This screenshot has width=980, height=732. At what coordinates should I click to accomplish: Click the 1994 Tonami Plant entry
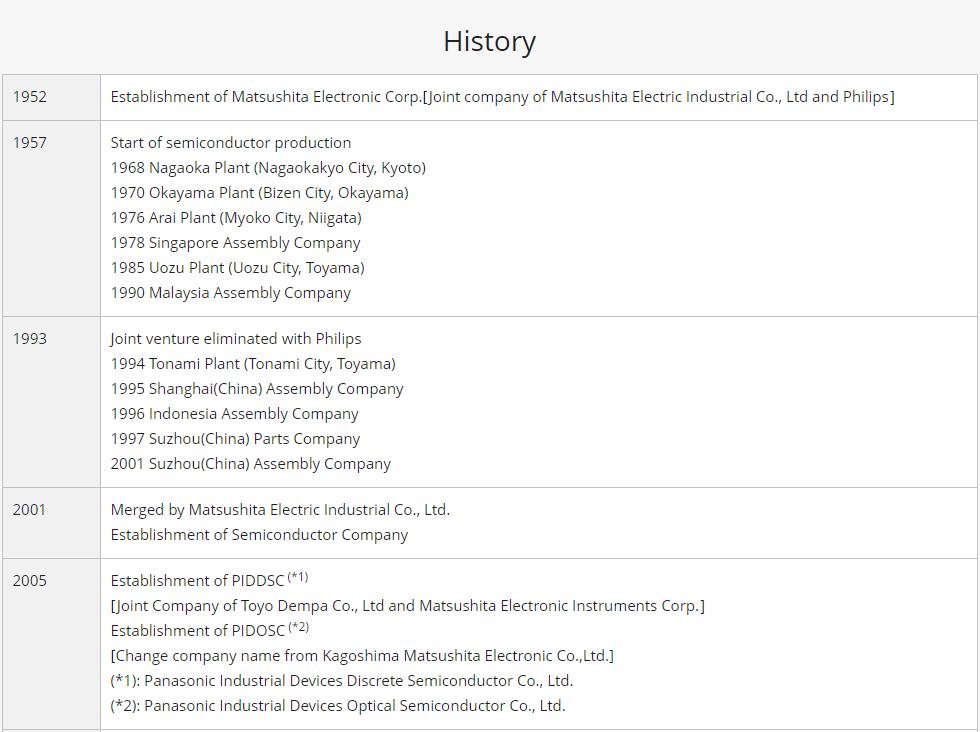(253, 364)
